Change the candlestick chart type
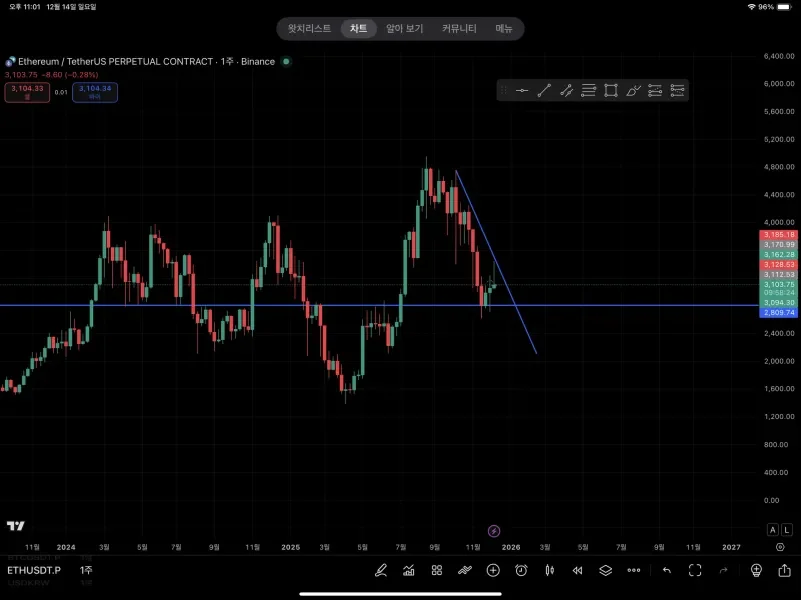 pyautogui.click(x=550, y=570)
